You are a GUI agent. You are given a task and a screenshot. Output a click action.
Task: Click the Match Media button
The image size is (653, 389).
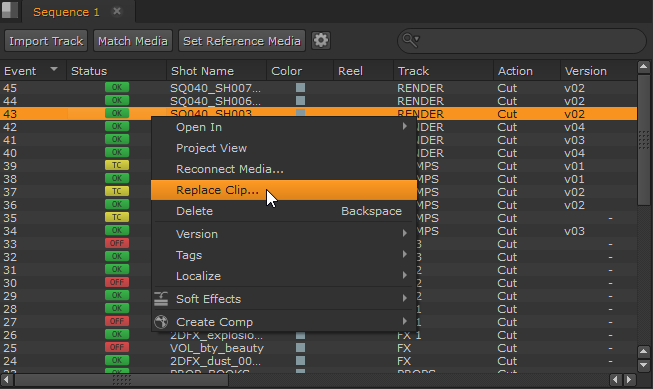pos(133,41)
